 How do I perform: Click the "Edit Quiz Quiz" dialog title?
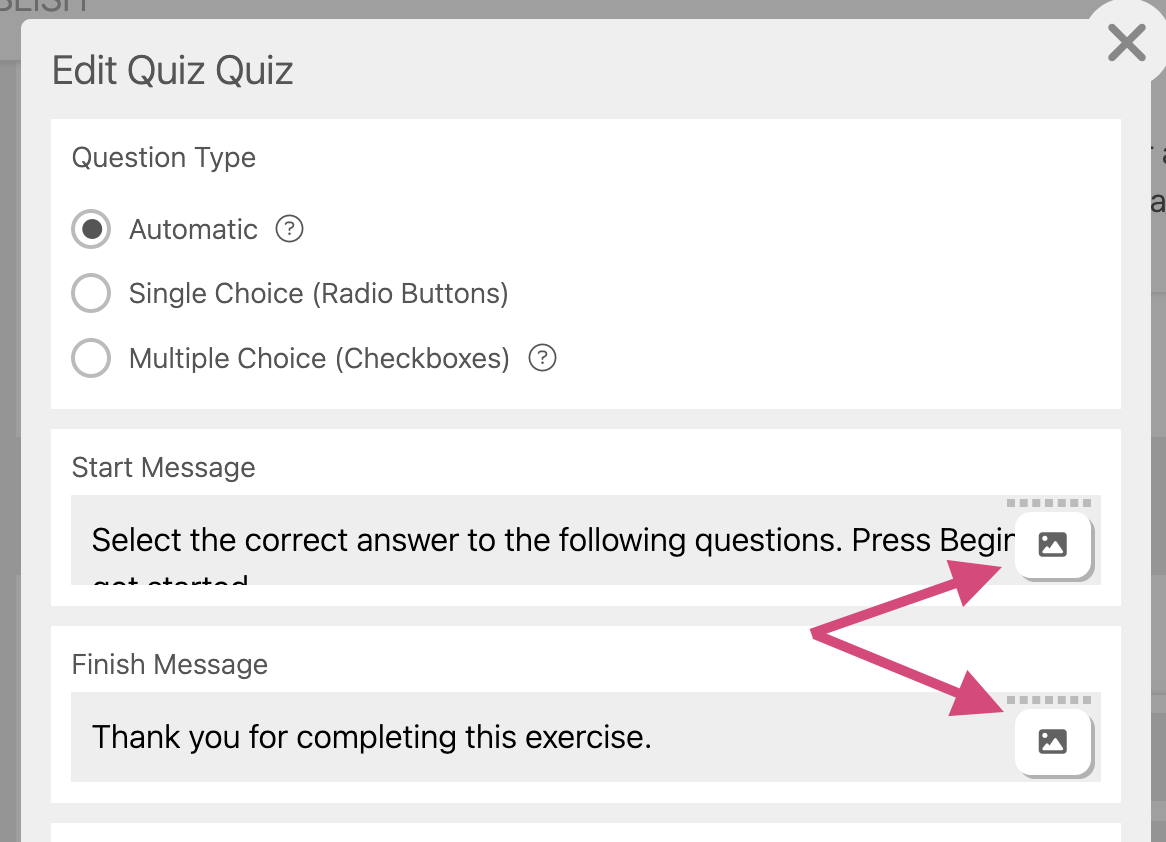click(172, 71)
